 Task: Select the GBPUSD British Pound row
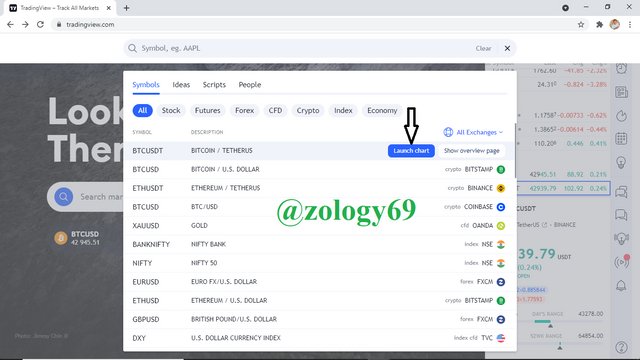click(319, 320)
